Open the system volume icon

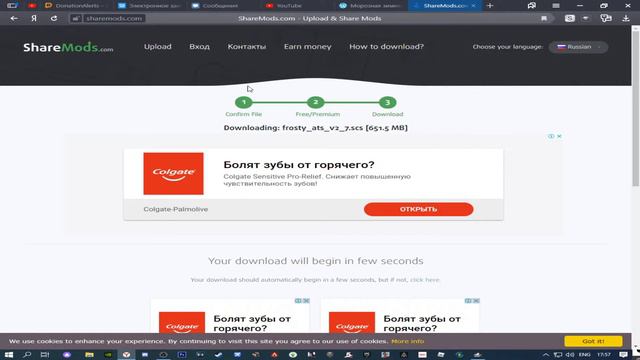(x=570, y=355)
